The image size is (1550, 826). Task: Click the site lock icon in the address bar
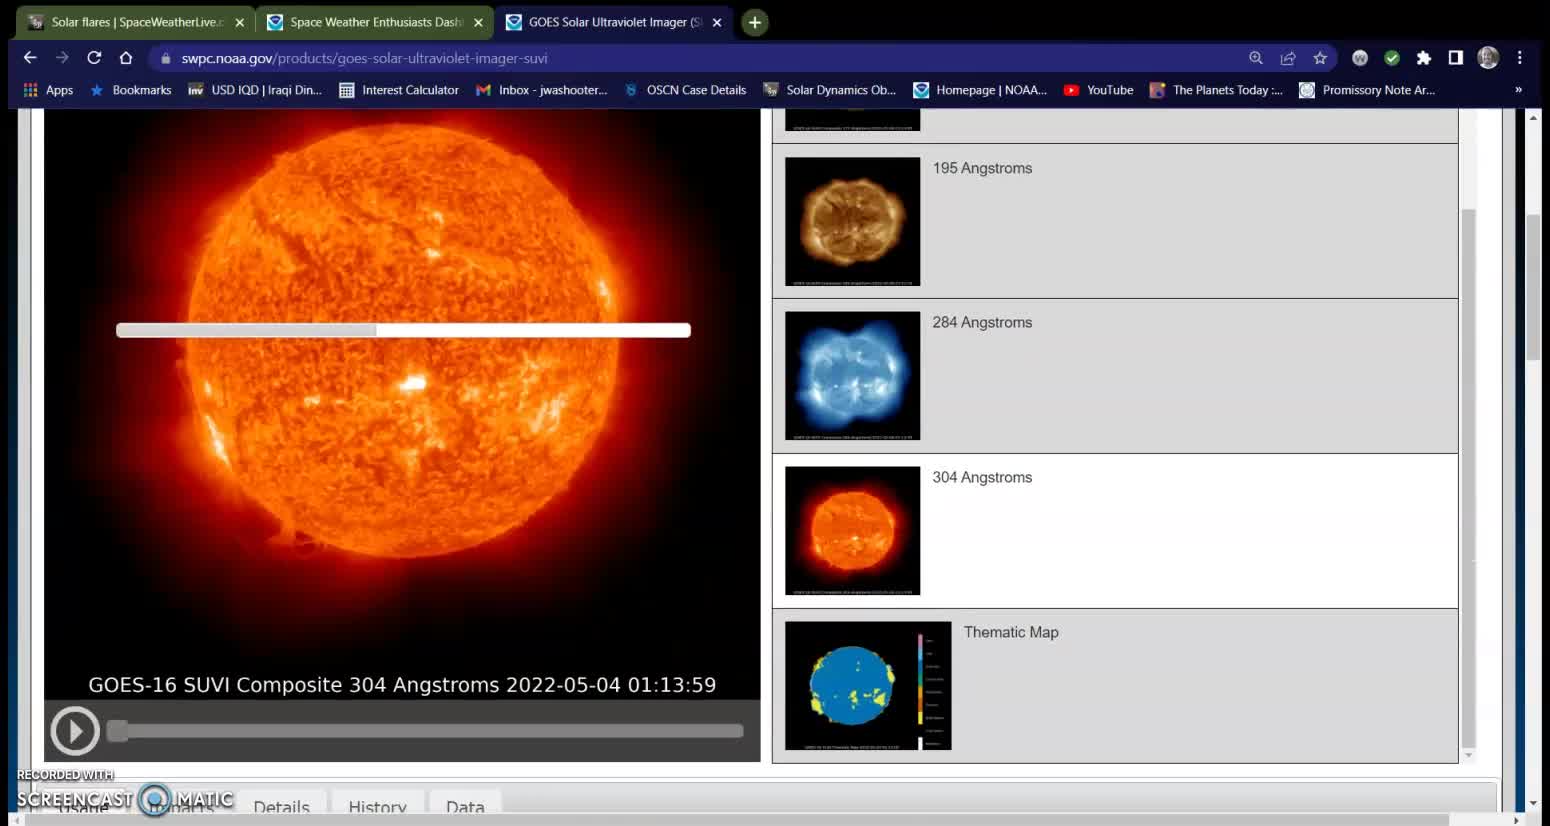[166, 58]
